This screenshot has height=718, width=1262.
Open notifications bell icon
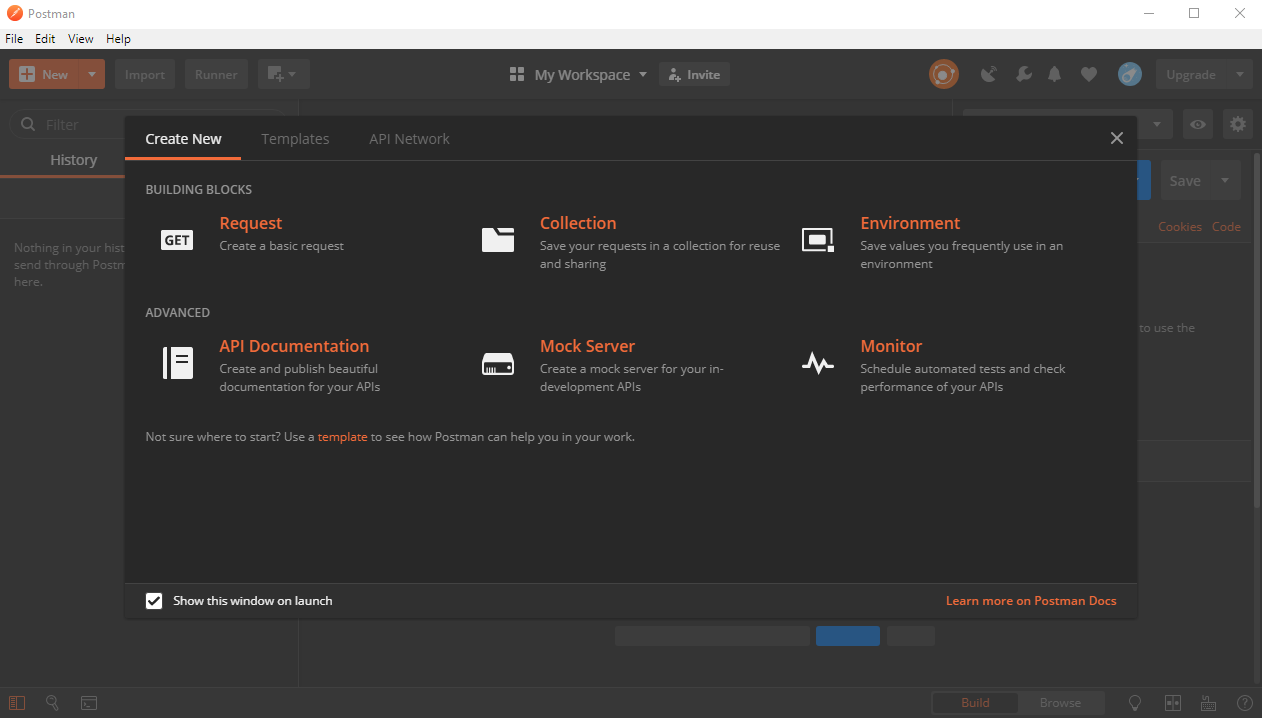click(x=1055, y=74)
